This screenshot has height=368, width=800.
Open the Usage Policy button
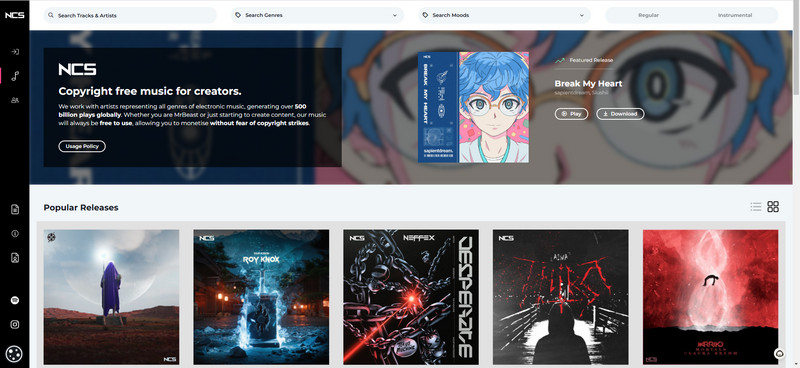[82, 146]
